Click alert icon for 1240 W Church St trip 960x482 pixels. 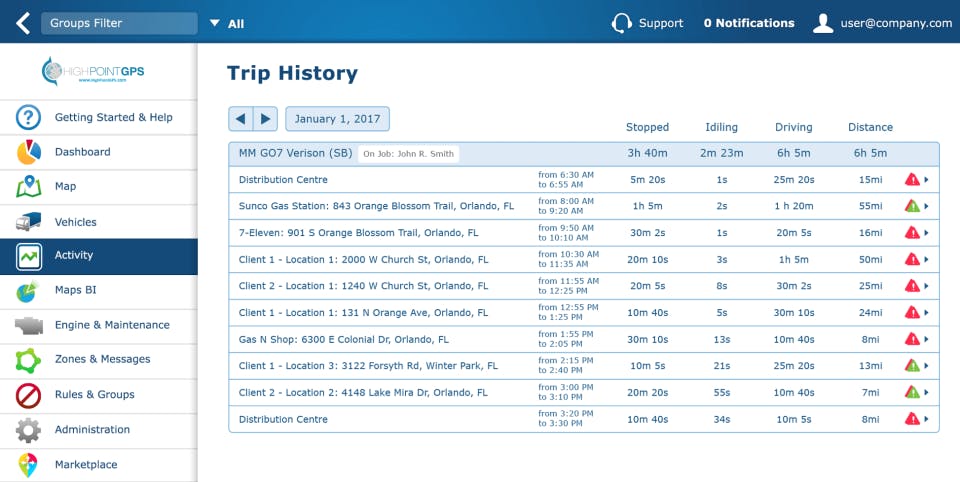coord(912,286)
